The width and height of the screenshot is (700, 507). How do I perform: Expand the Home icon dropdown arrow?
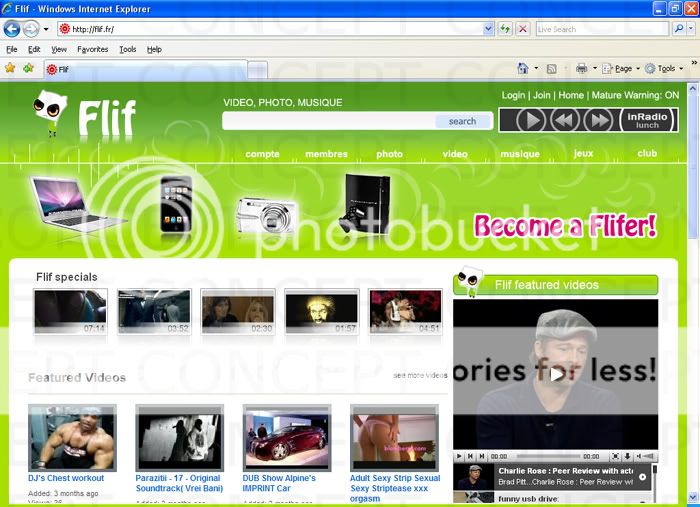(536, 68)
